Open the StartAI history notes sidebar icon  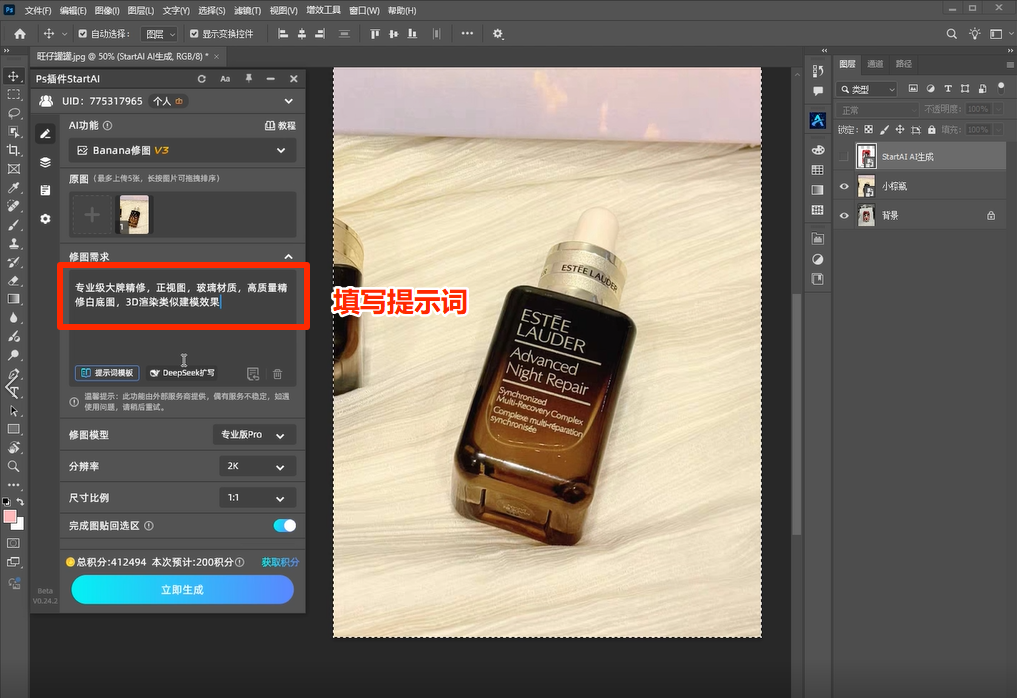(x=45, y=190)
